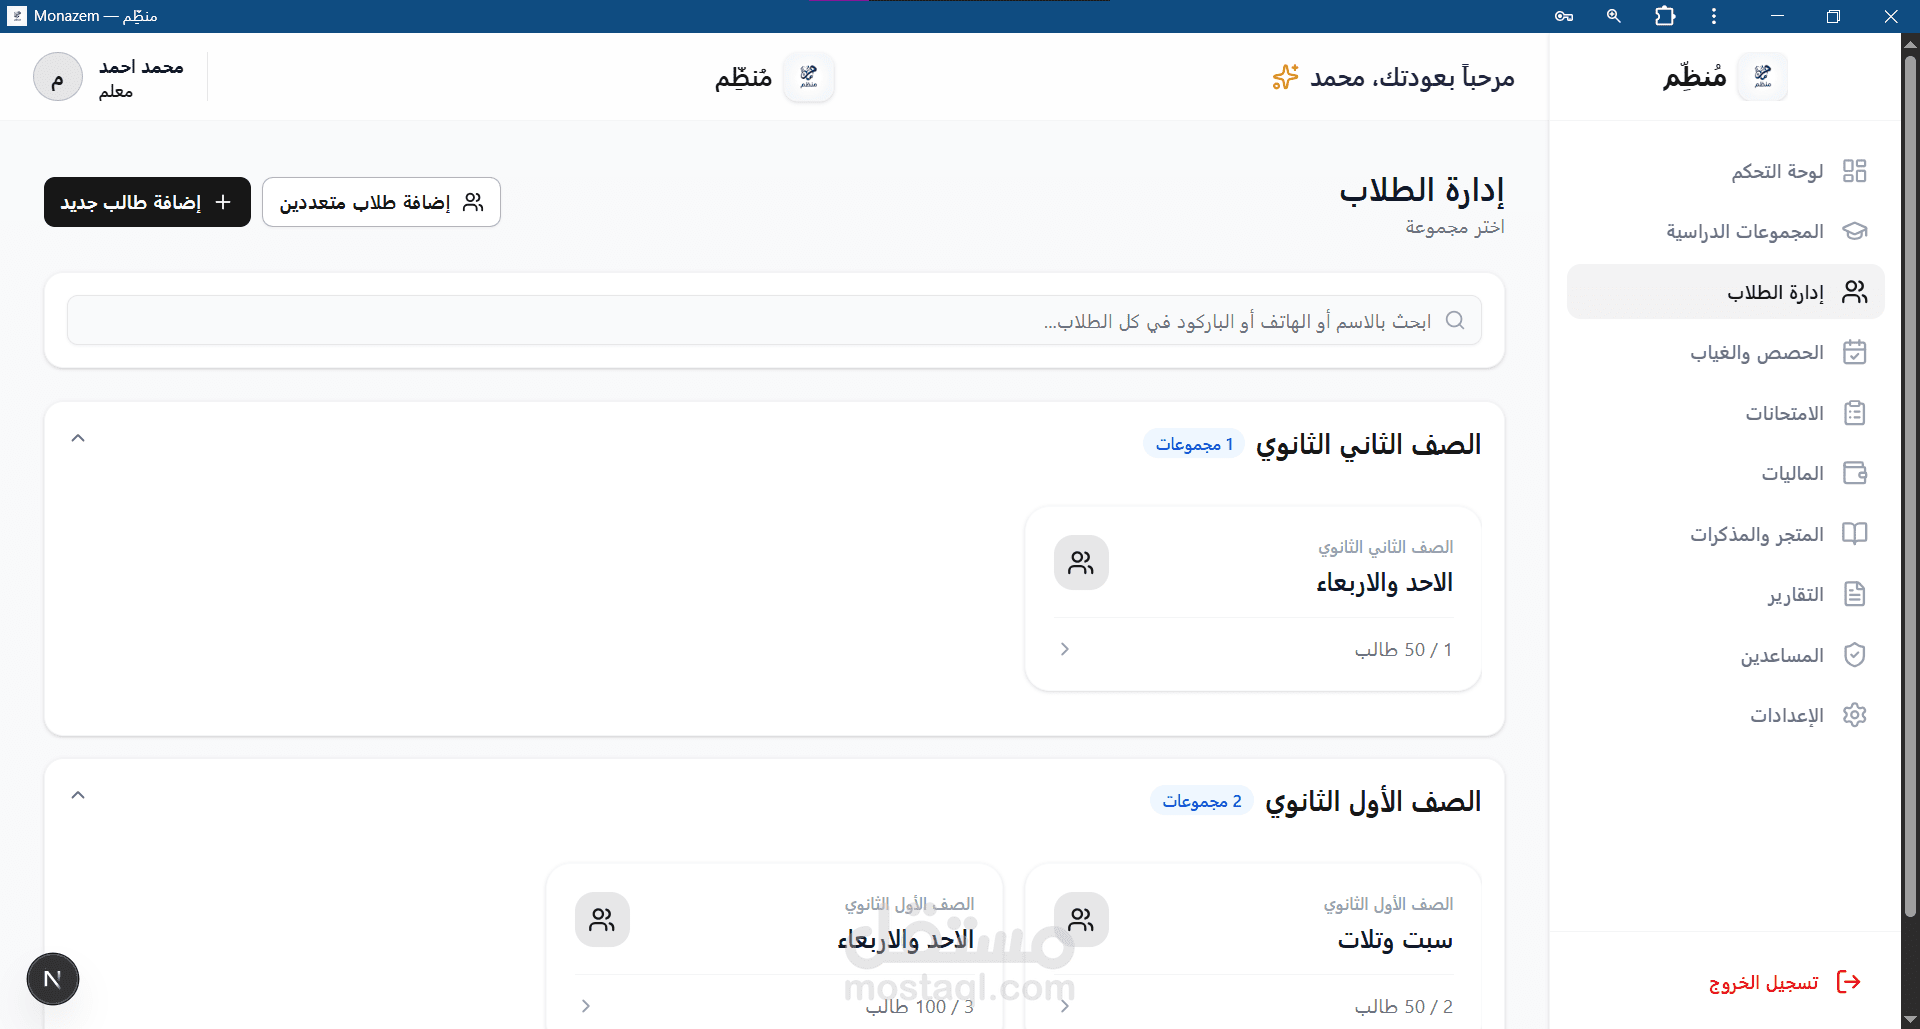Click group icon on الصف الثاني الثانوي الاحد والاربعاء card
The width and height of the screenshot is (1920, 1029).
1081,563
